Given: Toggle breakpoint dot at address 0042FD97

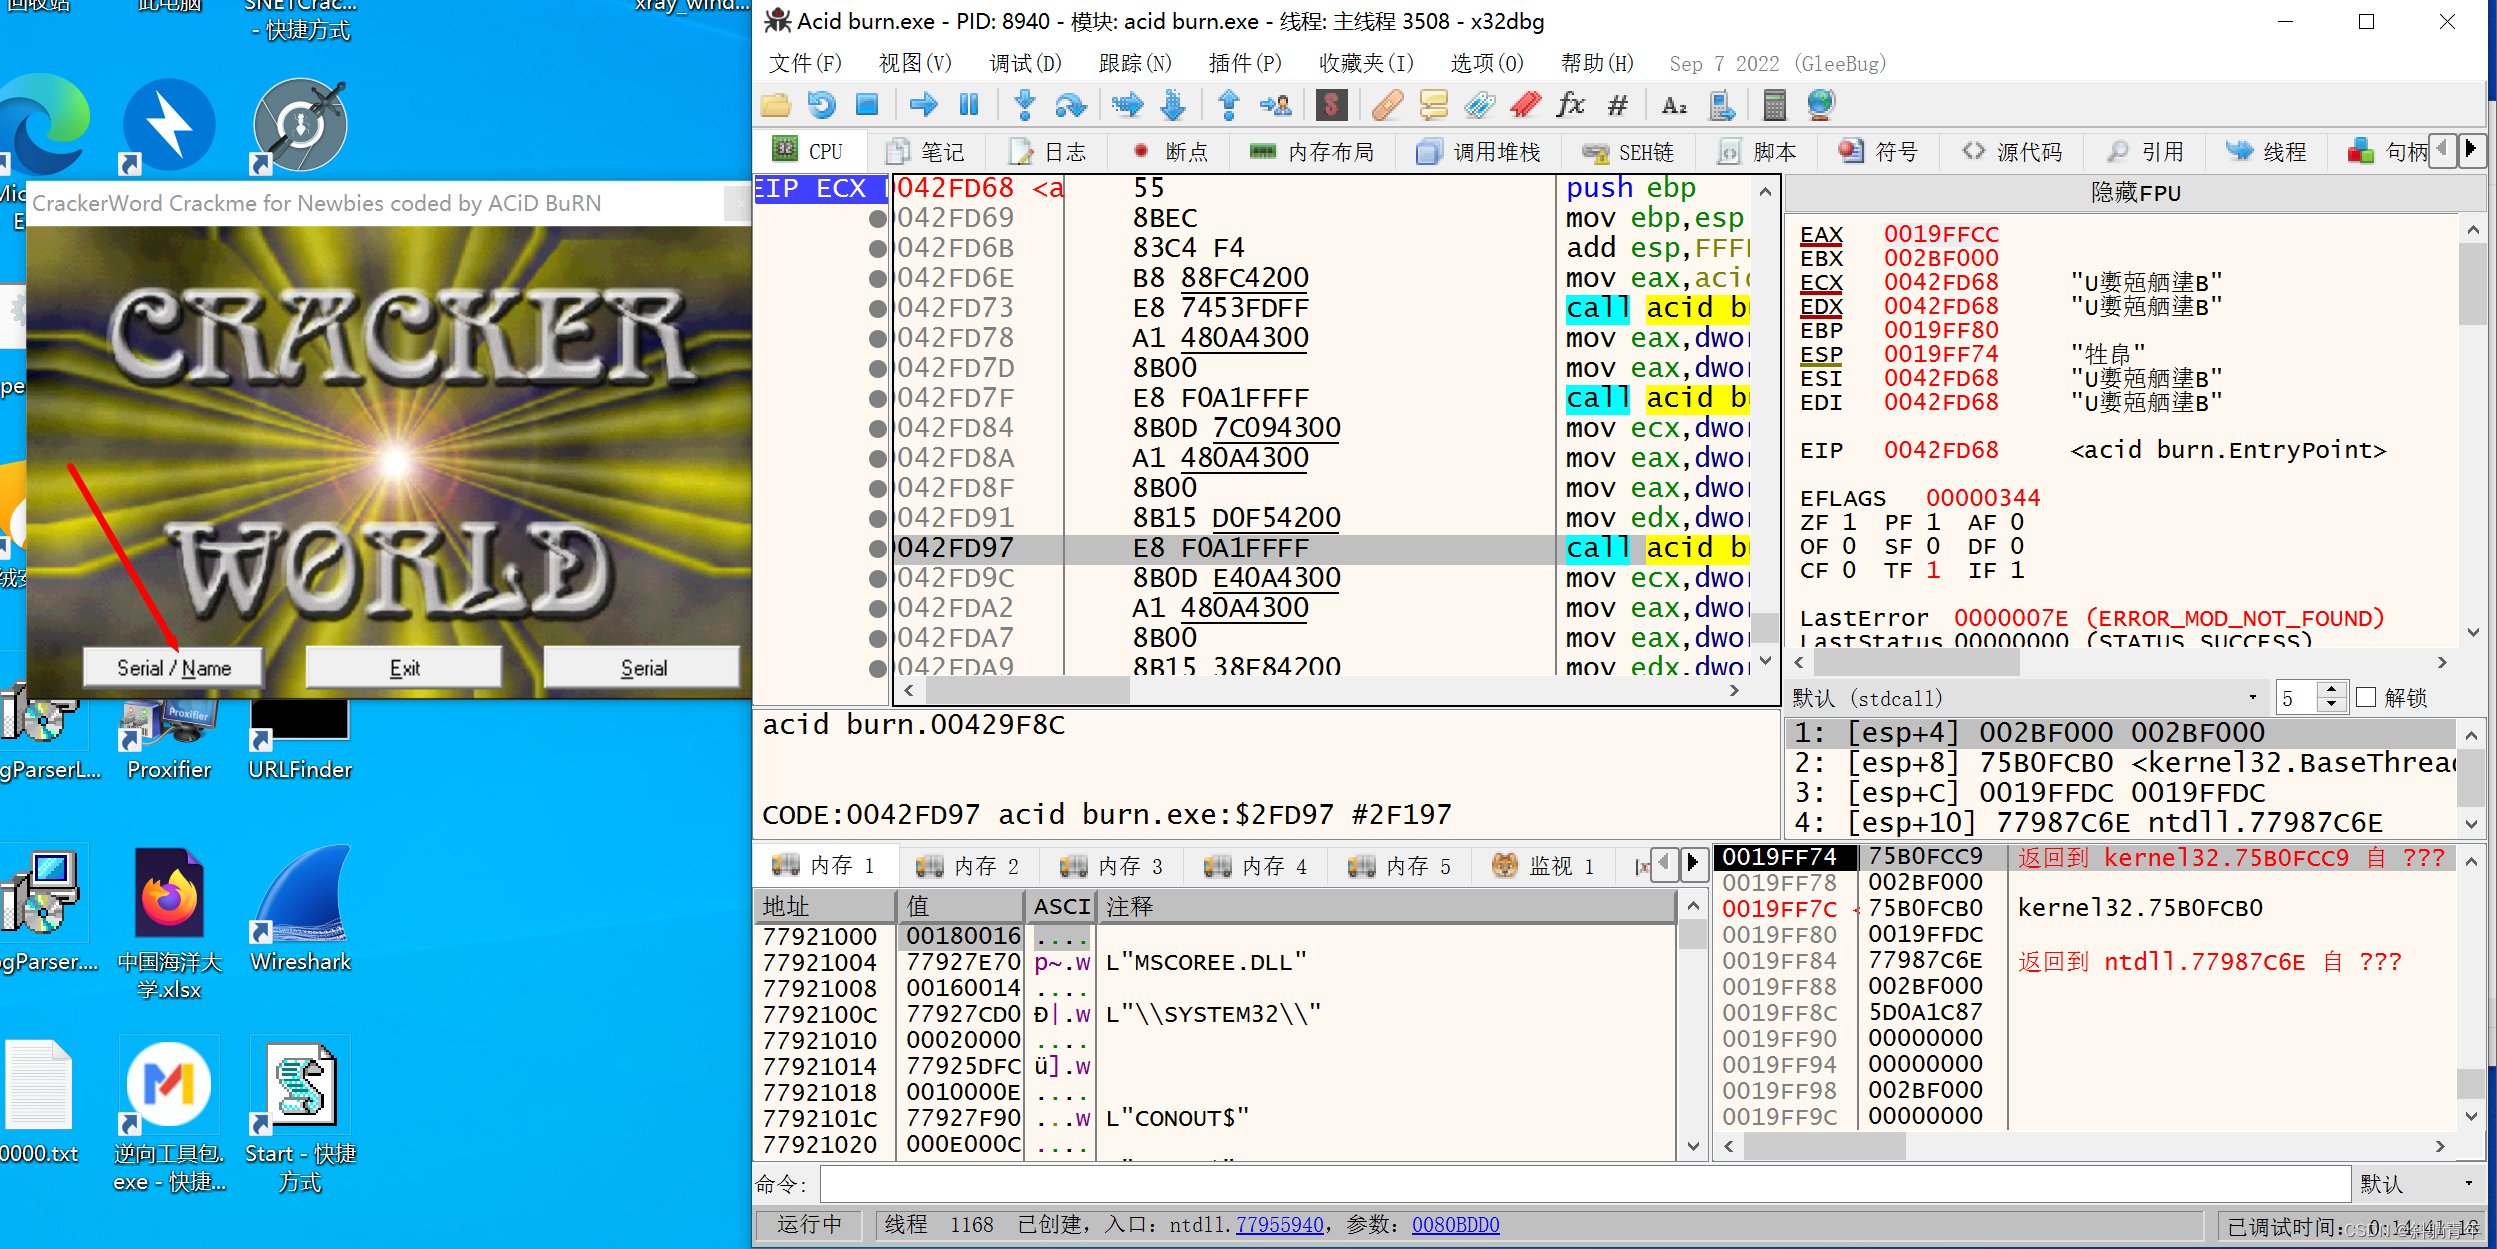Looking at the screenshot, I should pos(877,548).
